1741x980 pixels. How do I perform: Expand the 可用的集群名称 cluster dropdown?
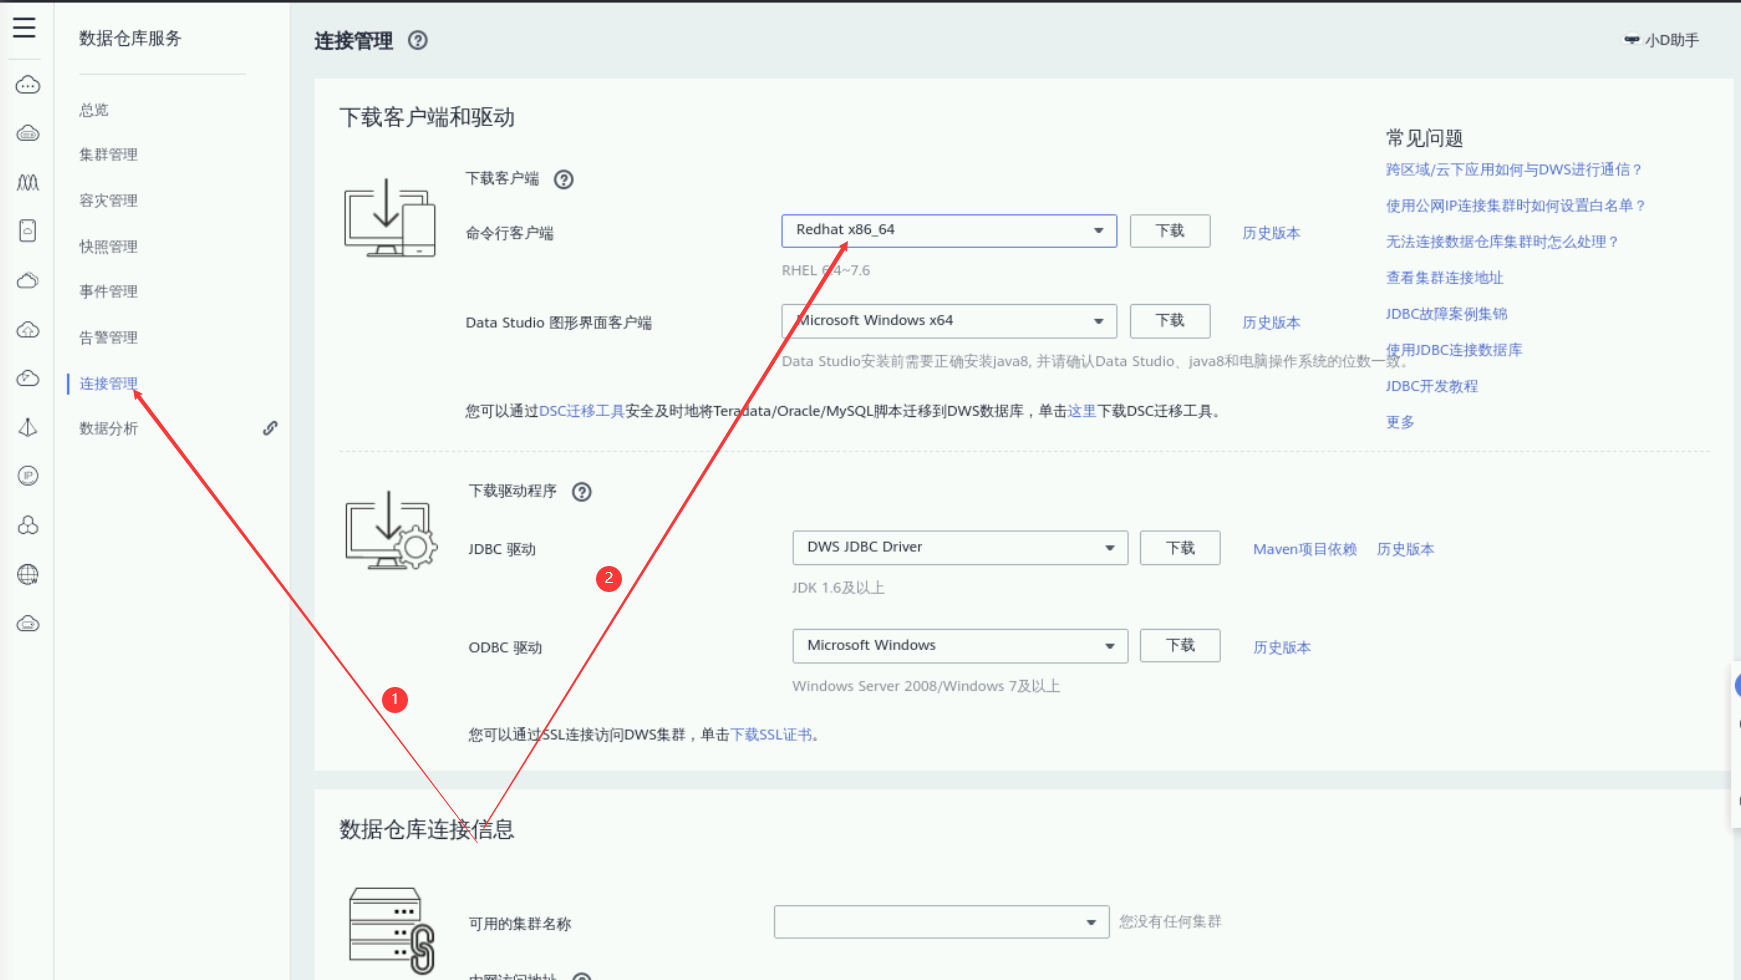click(x=941, y=922)
